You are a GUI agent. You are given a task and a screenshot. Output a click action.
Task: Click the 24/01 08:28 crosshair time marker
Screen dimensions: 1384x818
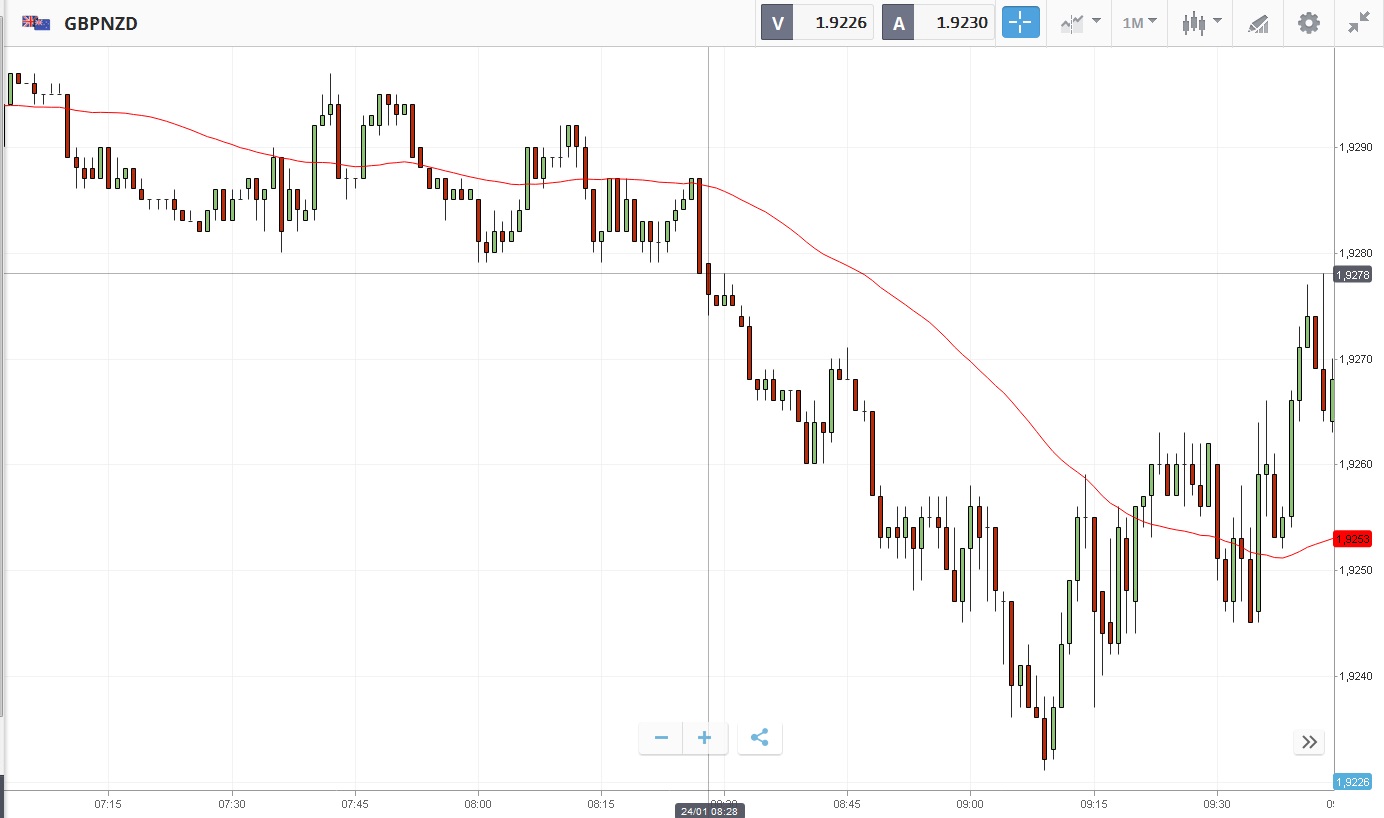click(x=708, y=810)
